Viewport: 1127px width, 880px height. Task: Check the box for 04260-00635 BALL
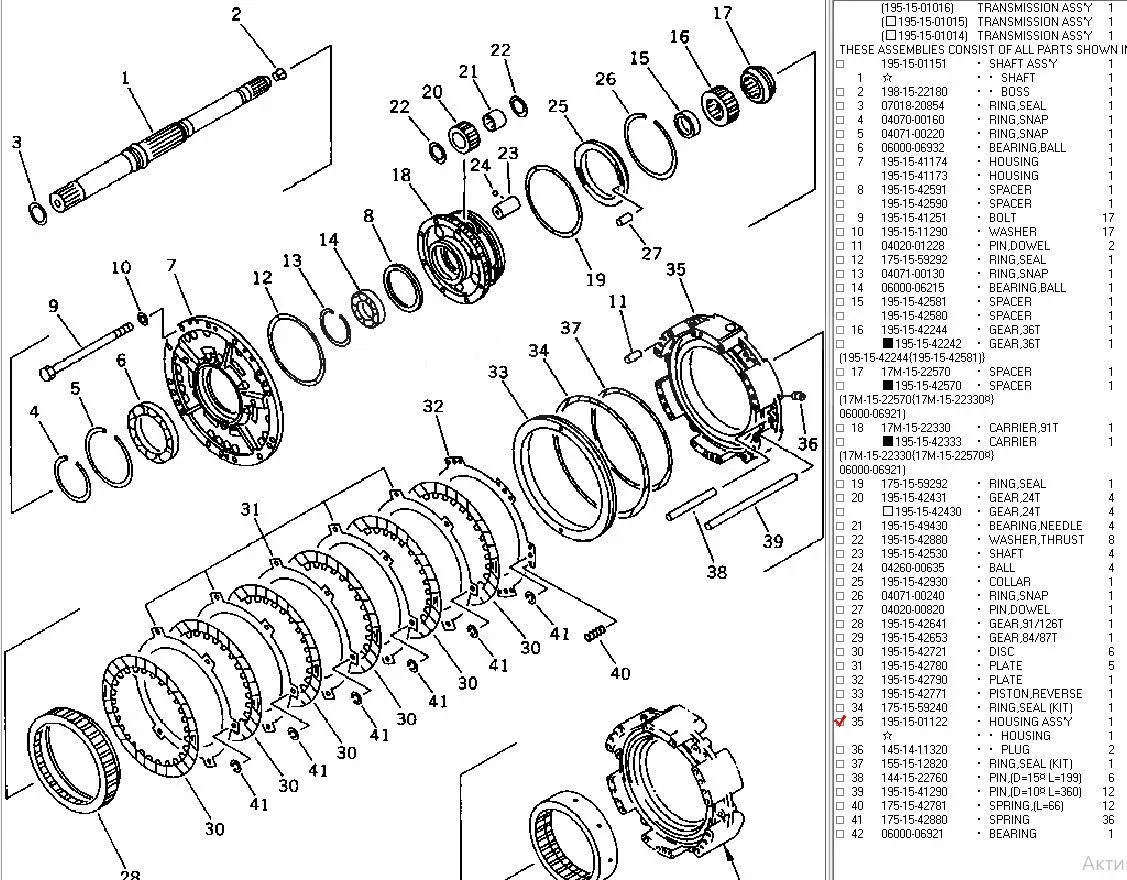[x=840, y=568]
